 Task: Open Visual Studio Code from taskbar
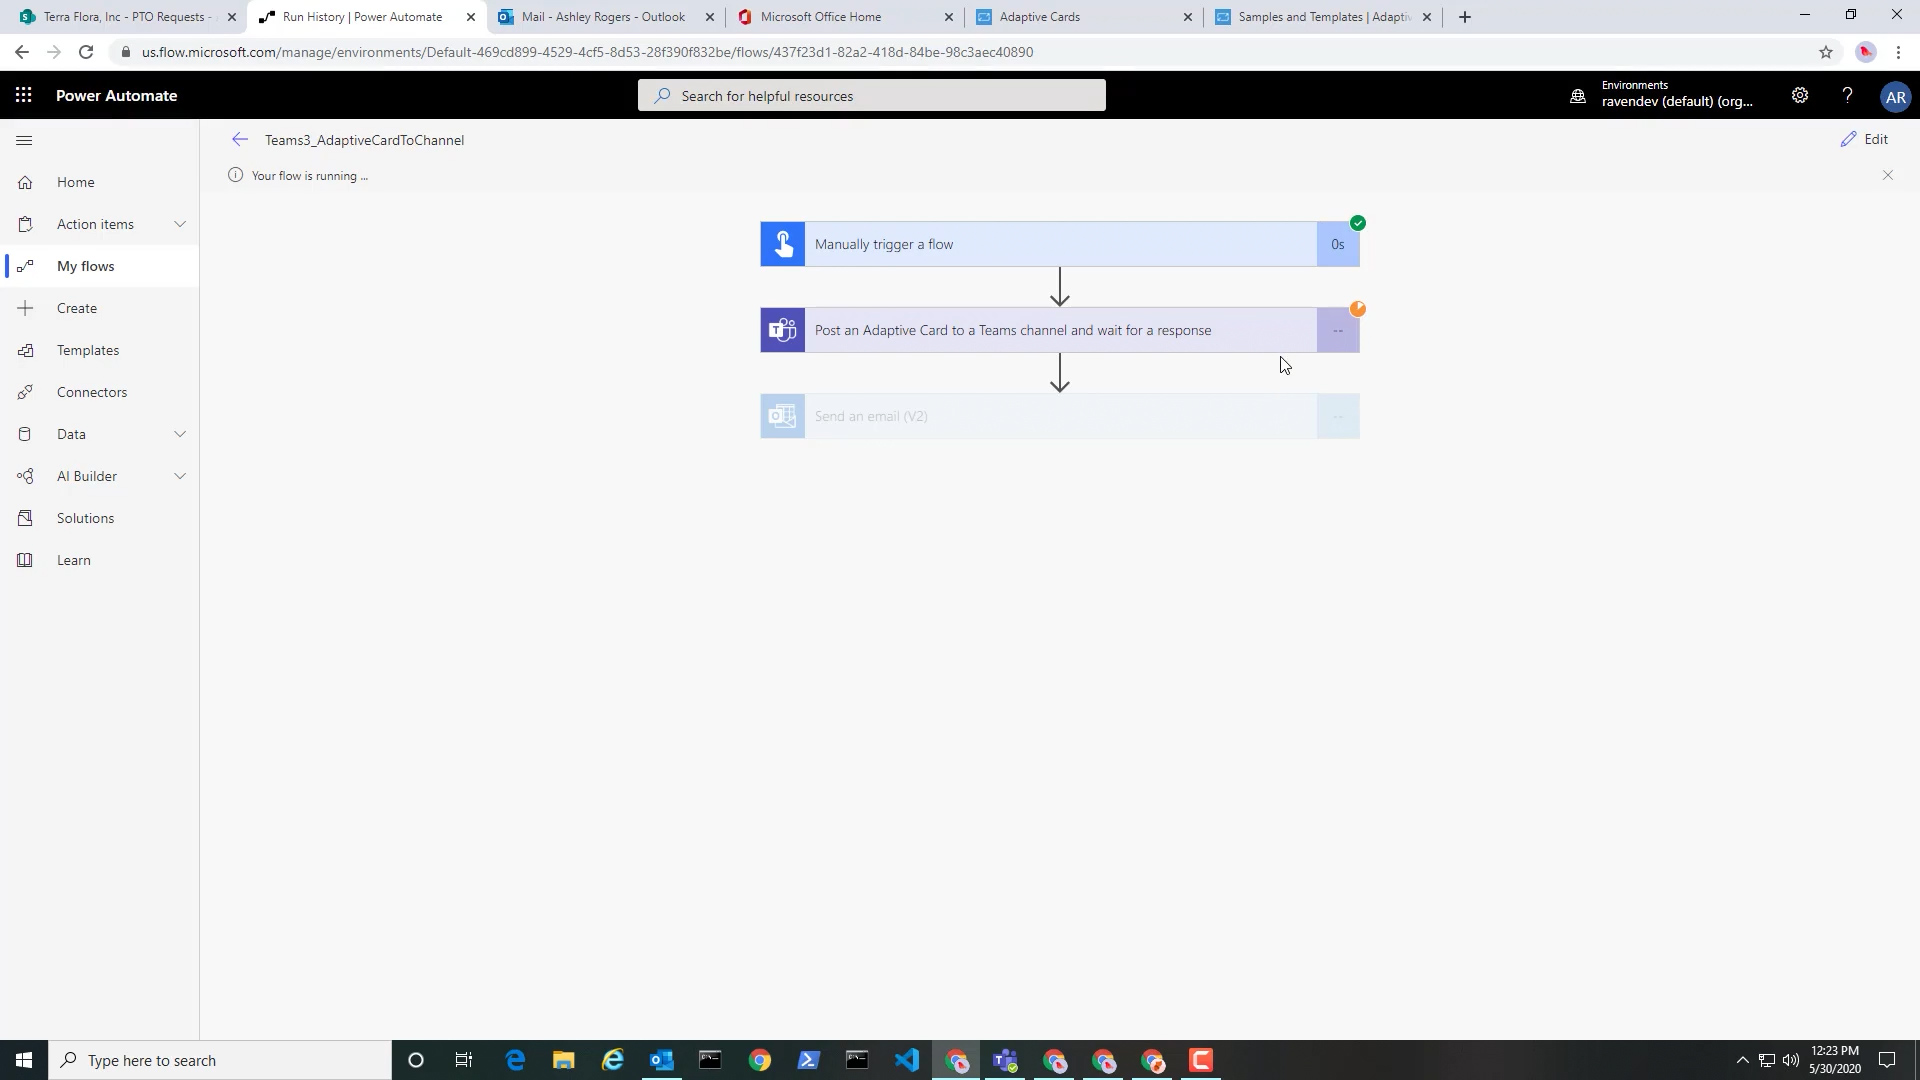(907, 1060)
